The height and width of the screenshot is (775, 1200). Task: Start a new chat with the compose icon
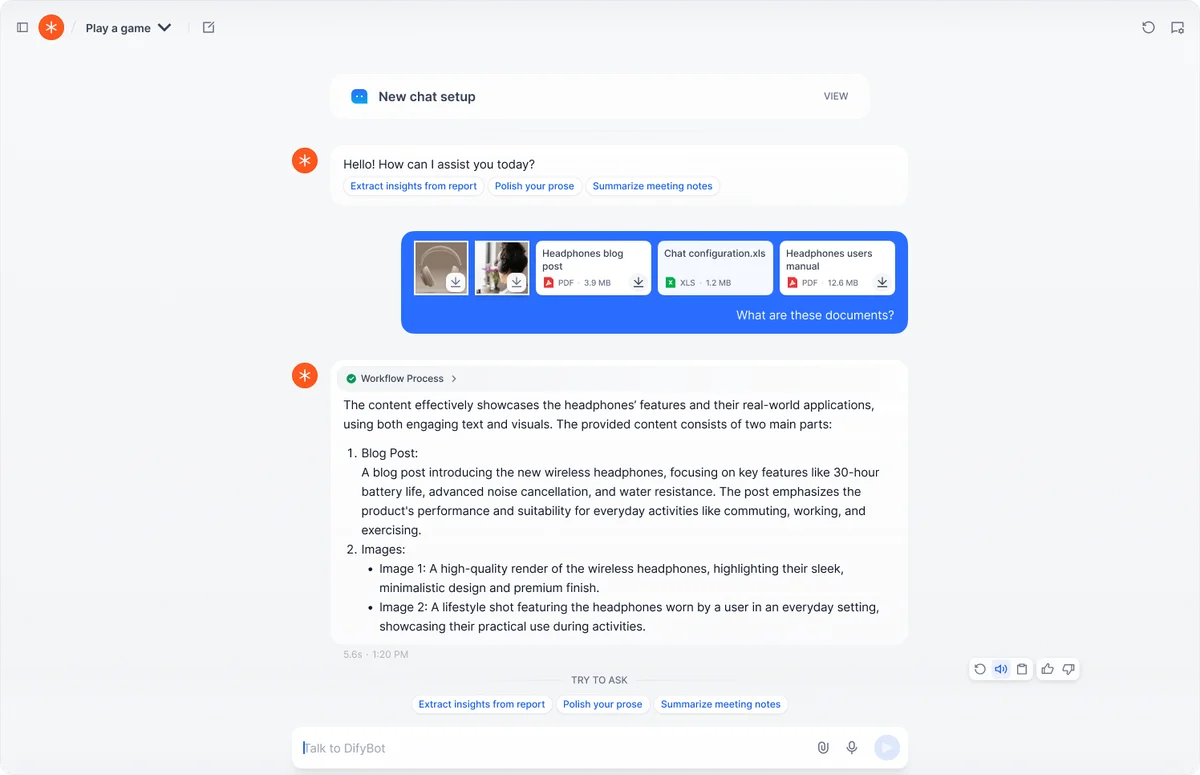click(208, 27)
